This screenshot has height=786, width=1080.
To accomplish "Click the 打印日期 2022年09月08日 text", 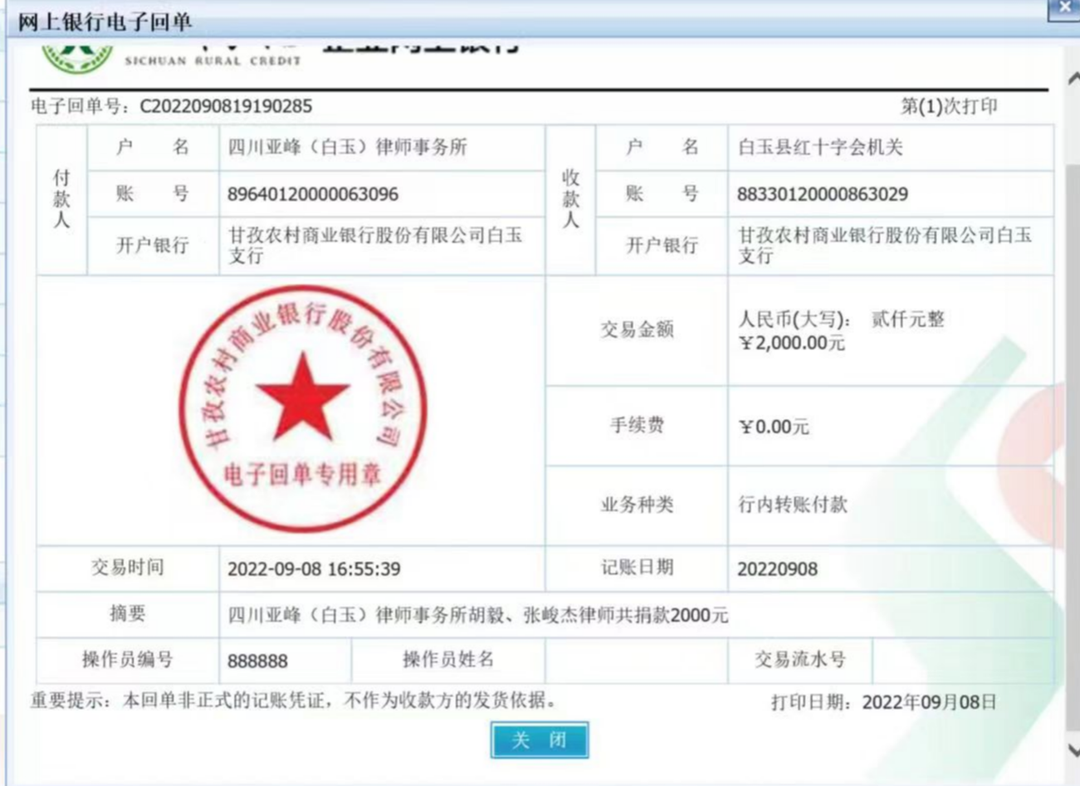I will click(x=884, y=702).
